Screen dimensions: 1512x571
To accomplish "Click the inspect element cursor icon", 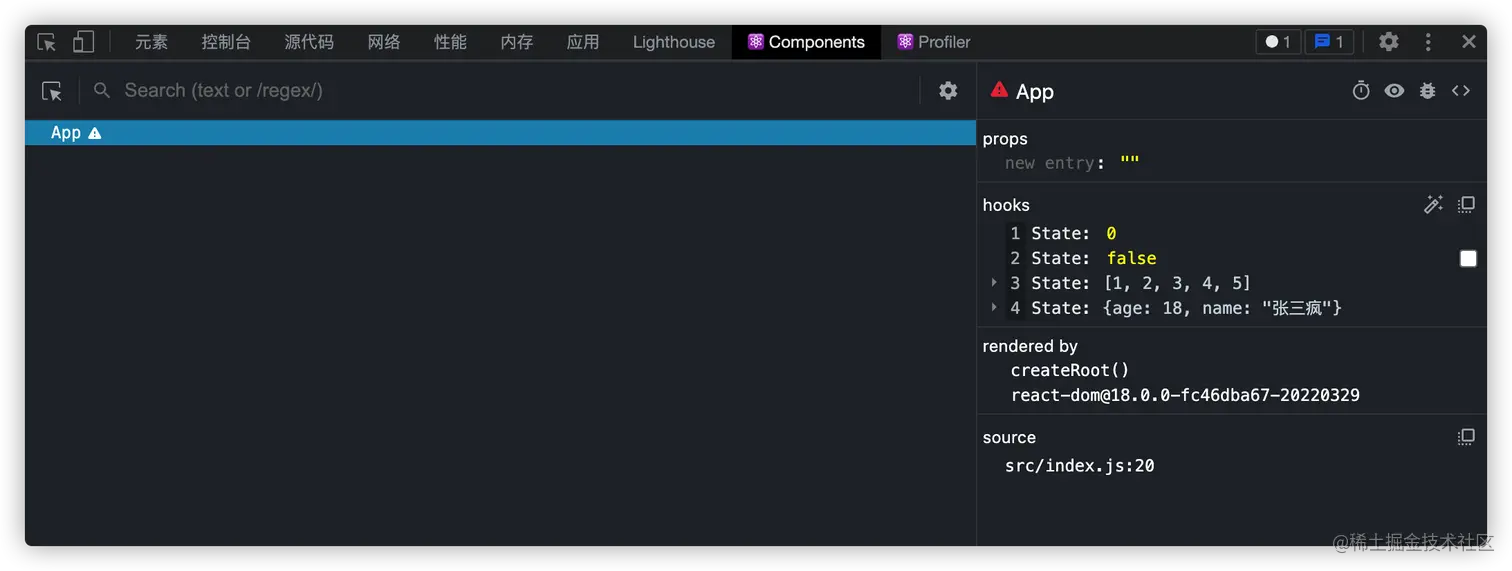I will click(47, 42).
